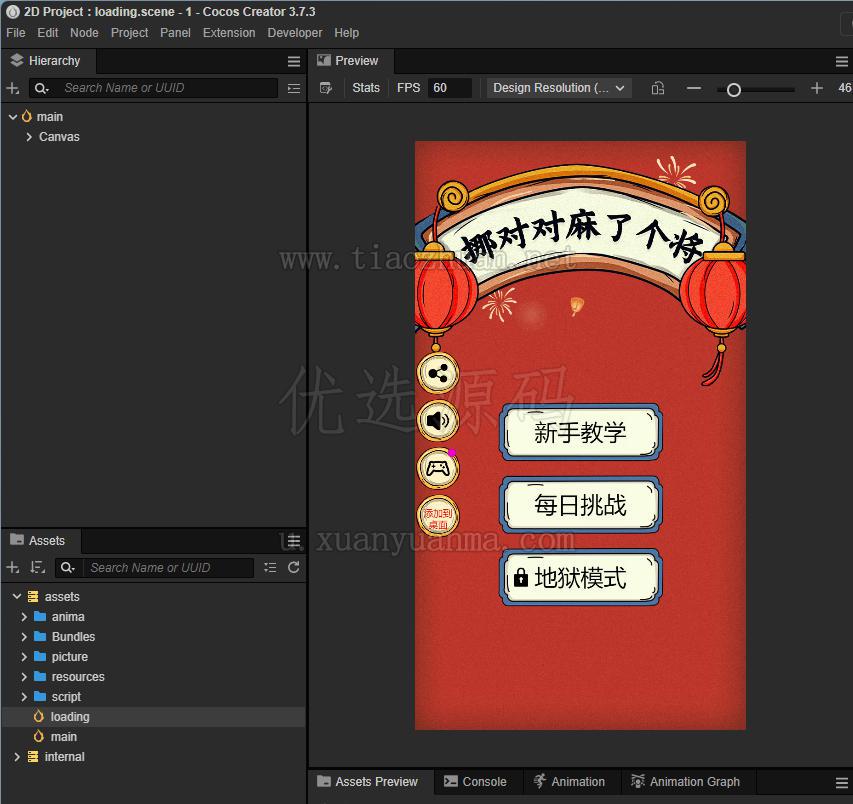Mute sound via speaker button in game

pyautogui.click(x=438, y=420)
